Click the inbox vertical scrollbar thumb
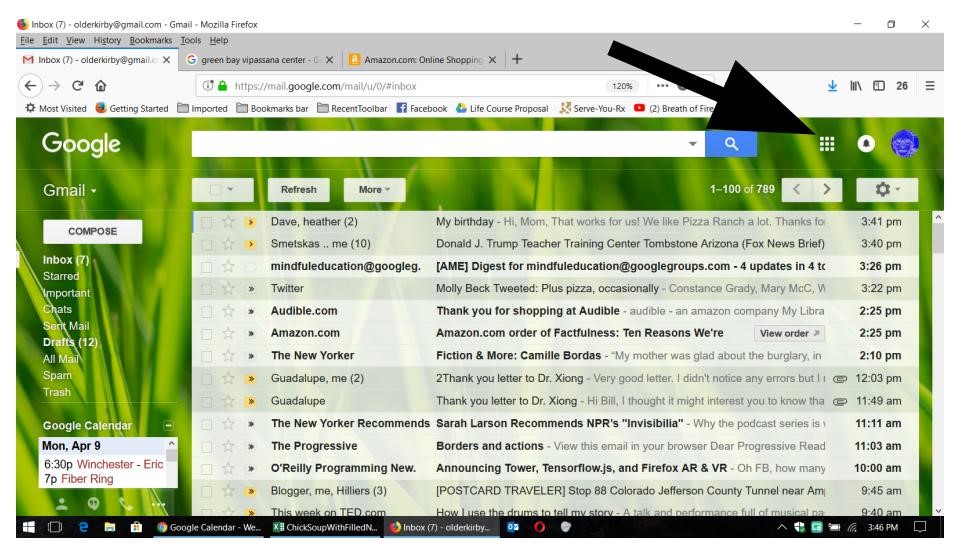Viewport: 961px width, 560px height. [938, 238]
